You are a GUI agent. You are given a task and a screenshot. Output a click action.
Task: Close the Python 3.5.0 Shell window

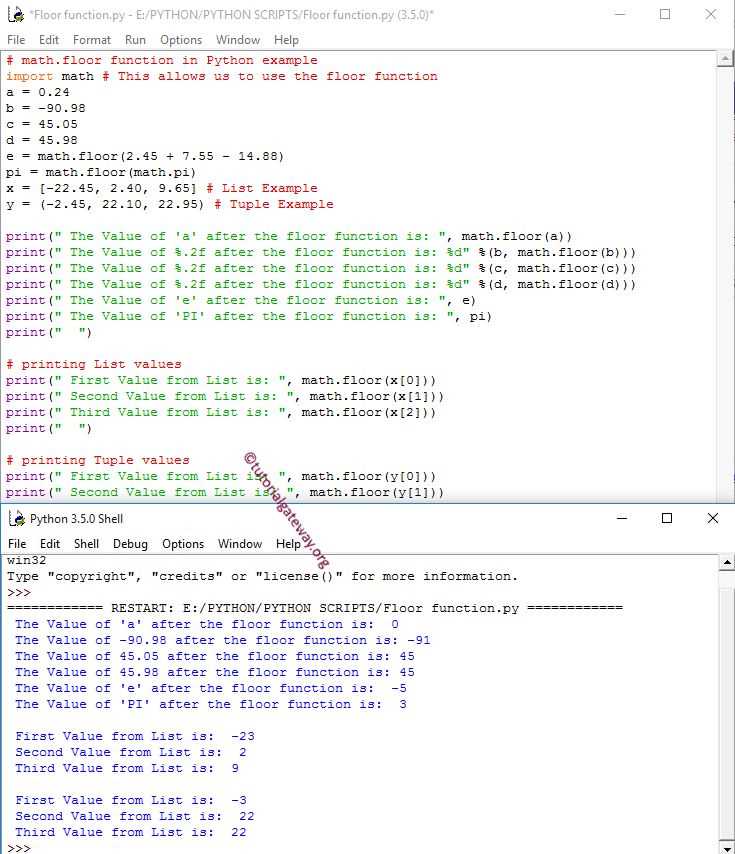(712, 518)
